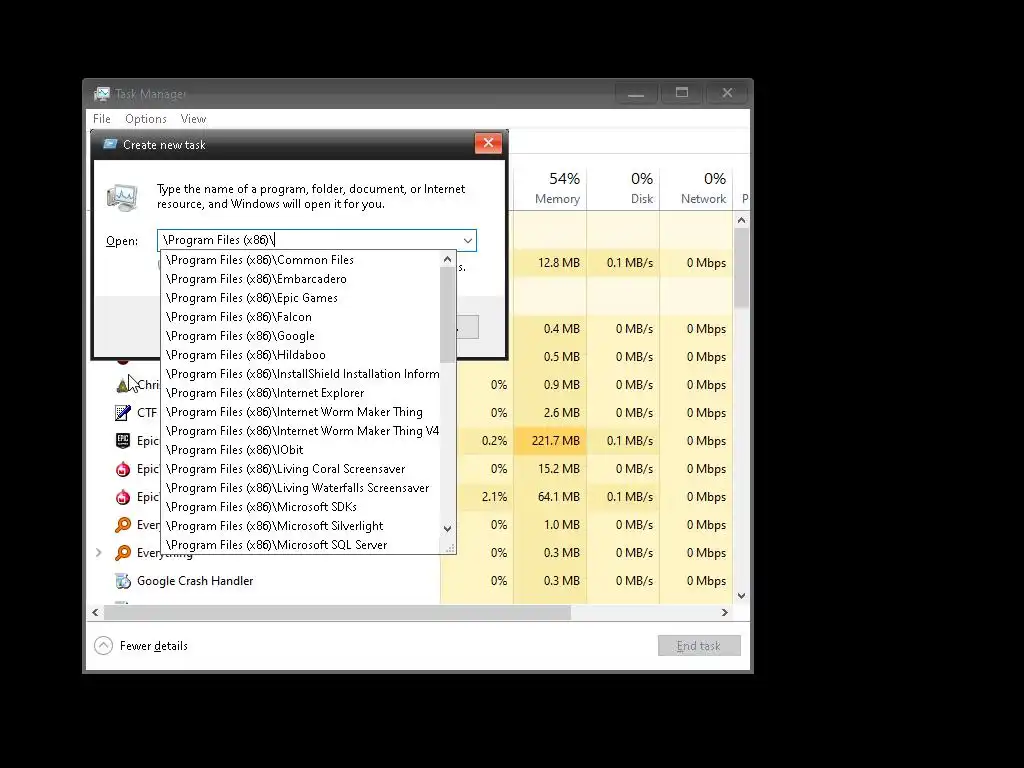
Task: Click the Epic Games launcher black icon
Action: point(123,441)
